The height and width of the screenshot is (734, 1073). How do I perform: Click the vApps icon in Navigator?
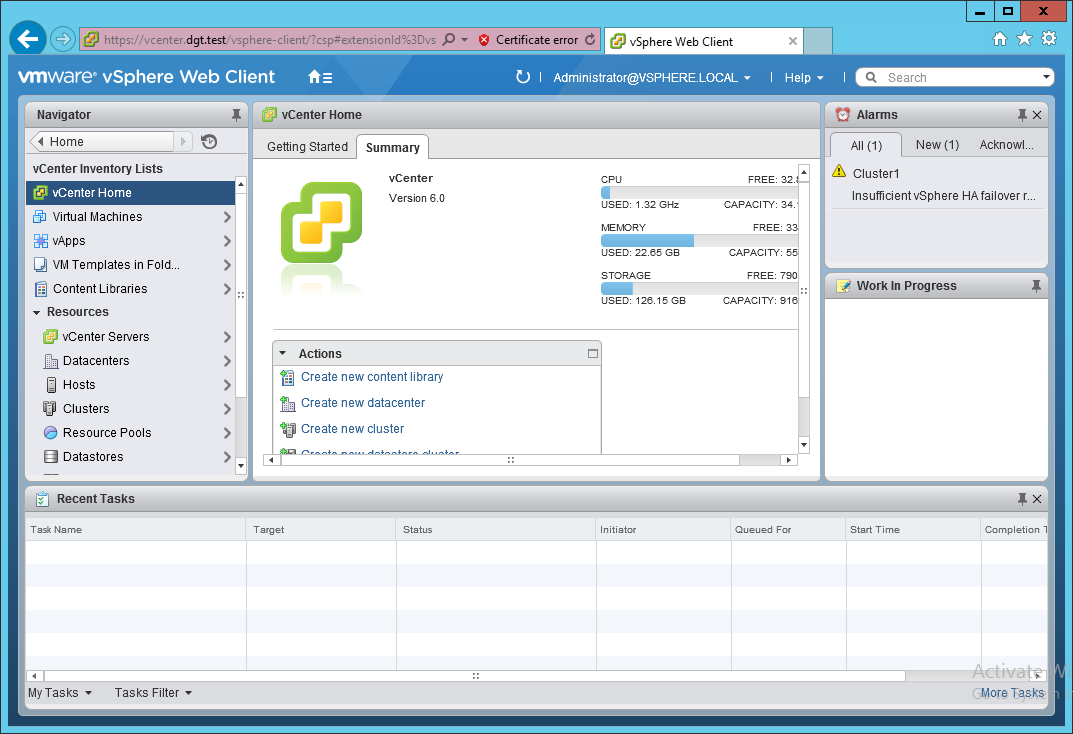pos(40,241)
